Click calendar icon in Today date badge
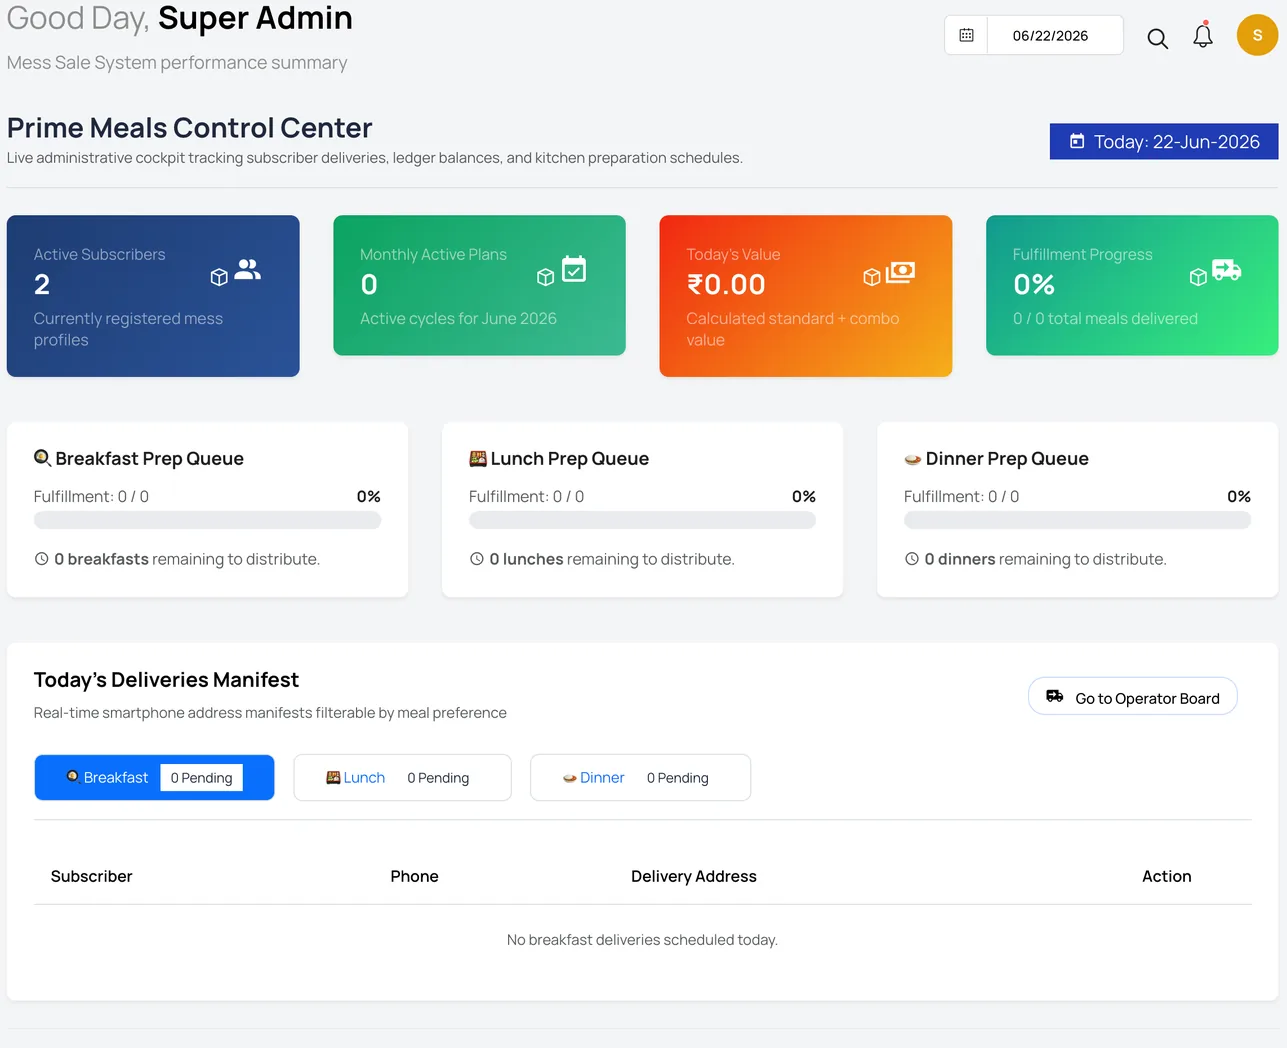Image resolution: width=1287 pixels, height=1048 pixels. [x=1077, y=141]
